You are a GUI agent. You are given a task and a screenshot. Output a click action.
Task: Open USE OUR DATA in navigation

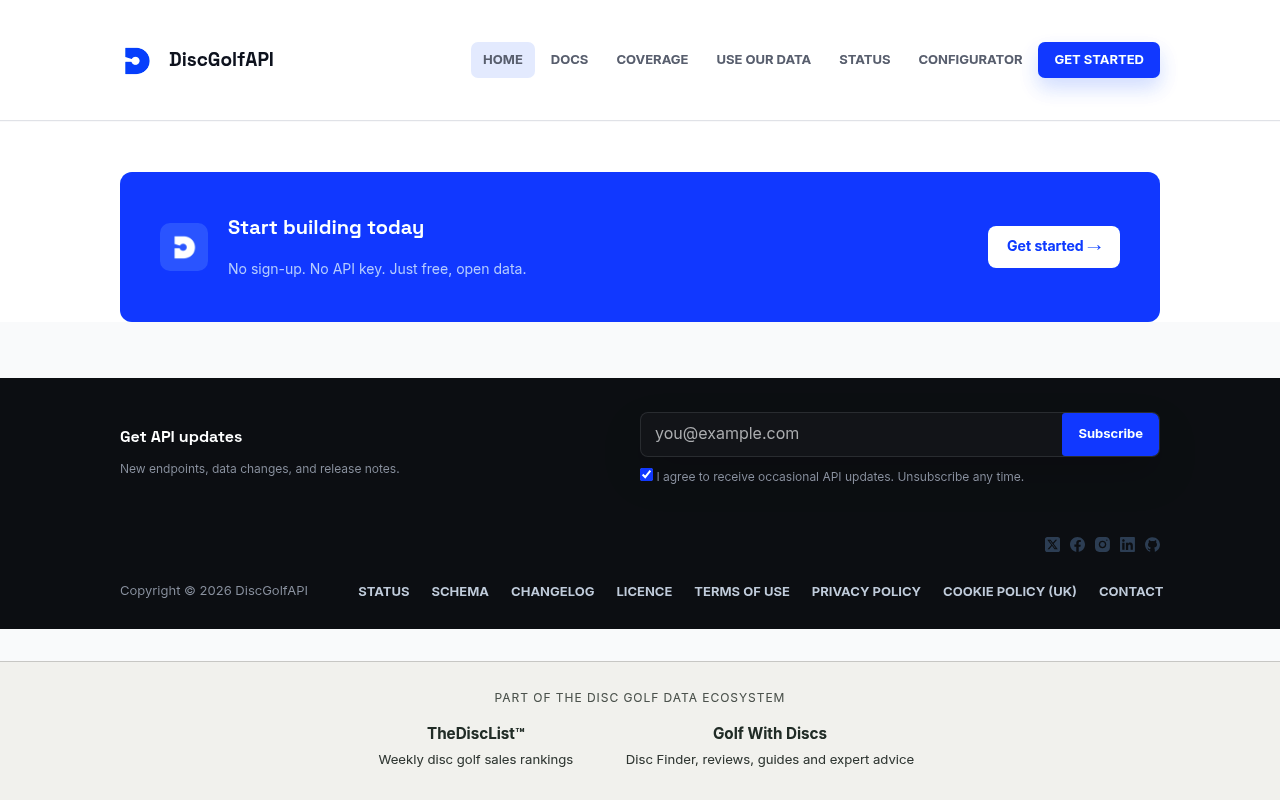tap(764, 60)
